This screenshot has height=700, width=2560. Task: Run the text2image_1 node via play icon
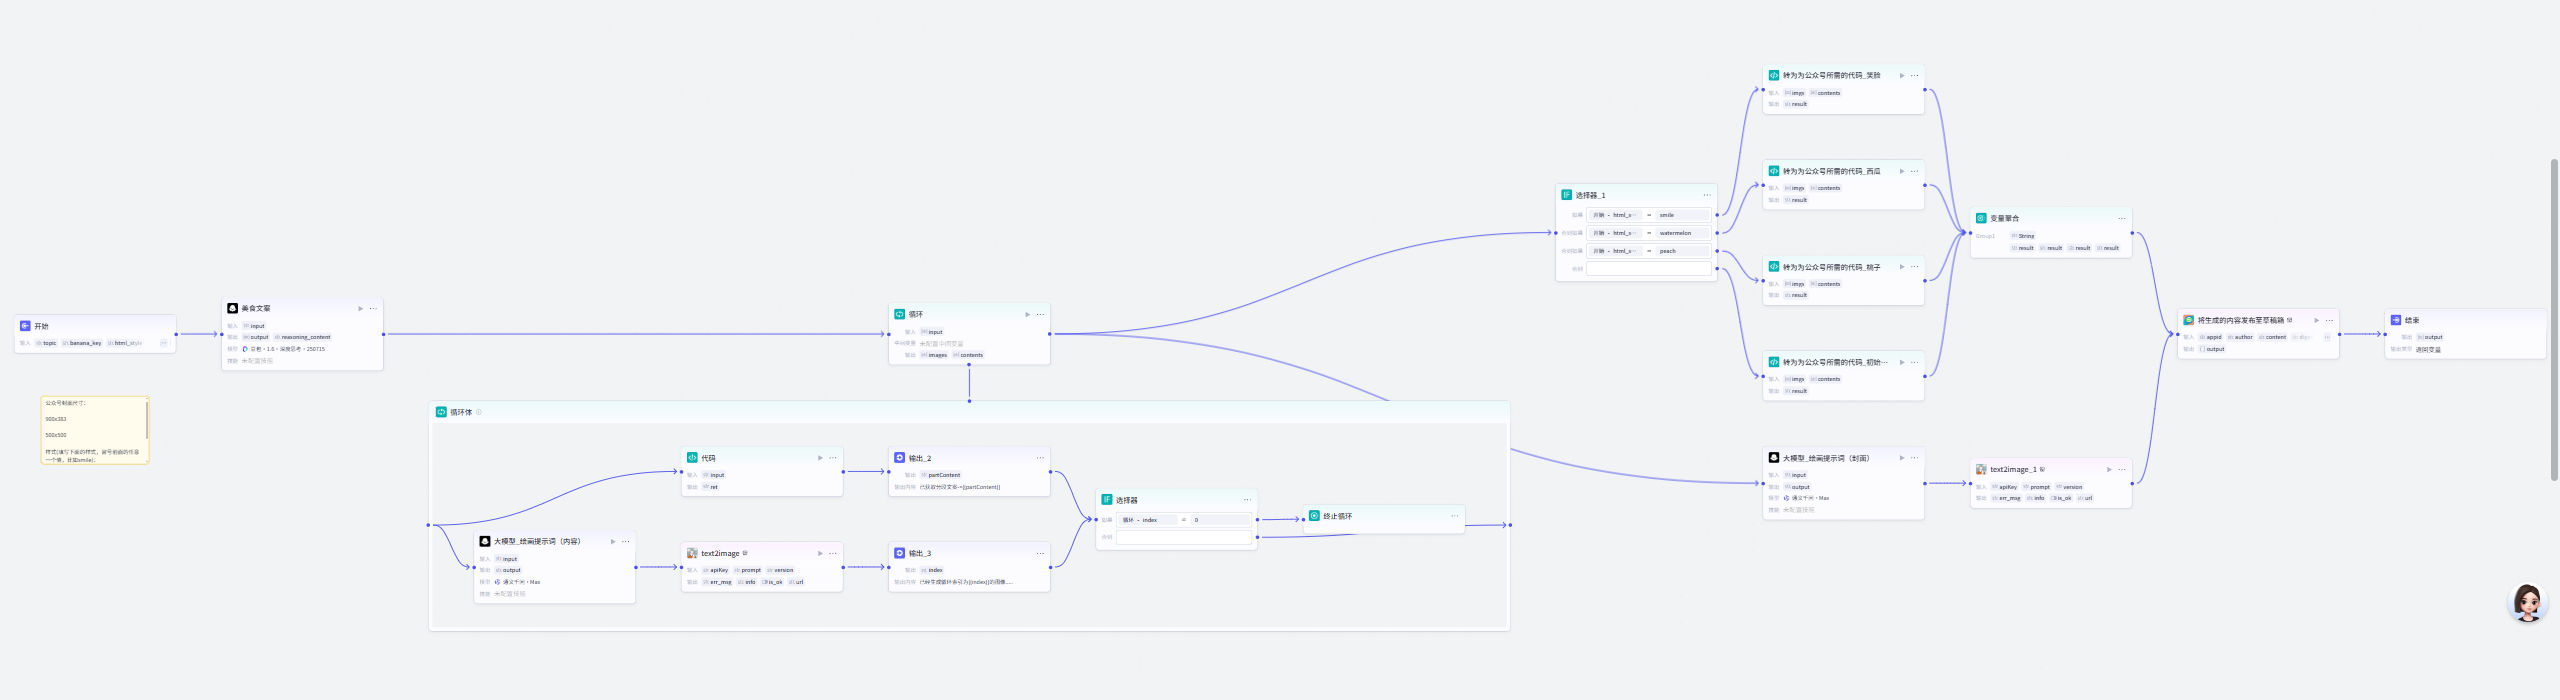[2109, 469]
